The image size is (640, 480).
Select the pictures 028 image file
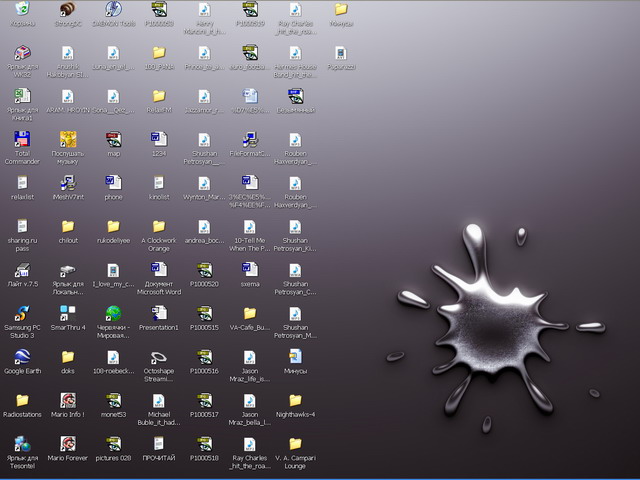[113, 444]
